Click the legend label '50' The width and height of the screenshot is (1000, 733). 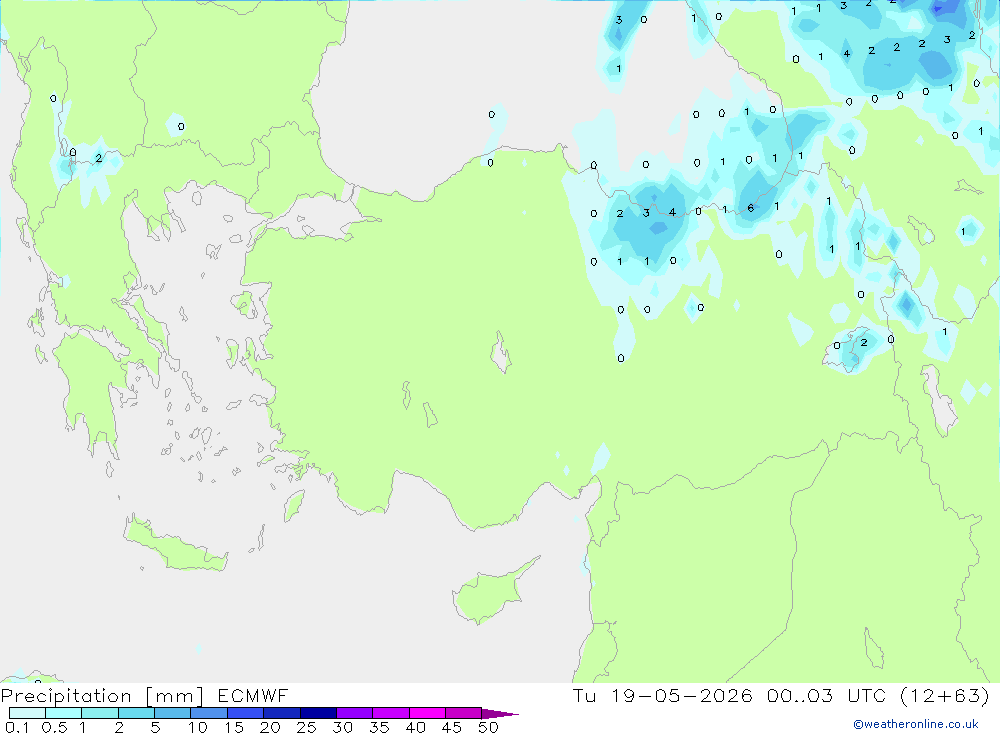pos(489,727)
